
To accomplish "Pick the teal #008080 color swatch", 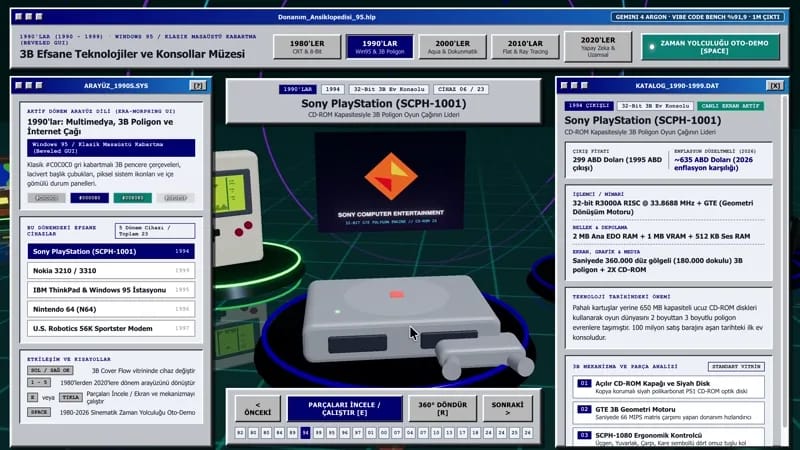I will [x=133, y=198].
